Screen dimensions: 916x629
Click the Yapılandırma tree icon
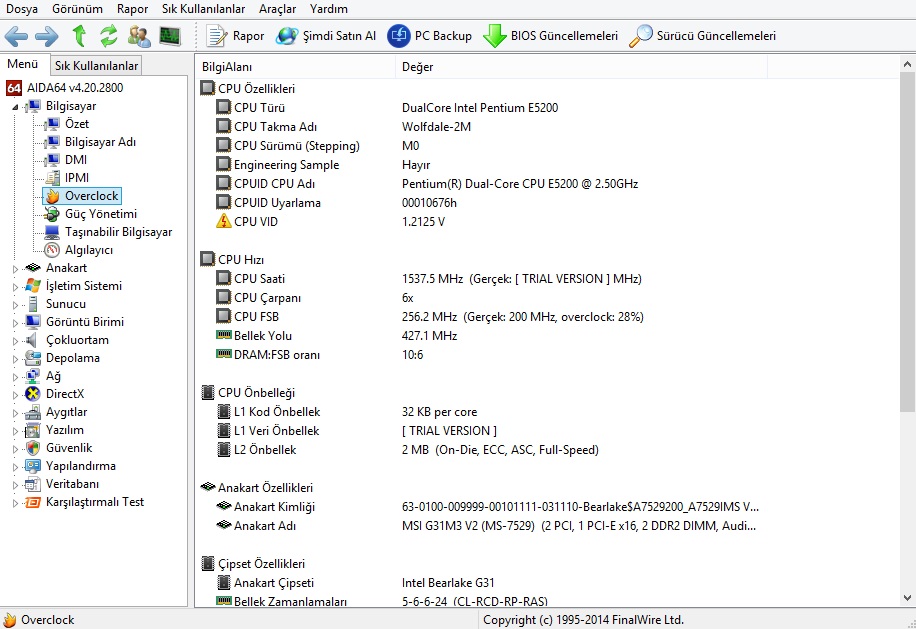pyautogui.click(x=33, y=467)
